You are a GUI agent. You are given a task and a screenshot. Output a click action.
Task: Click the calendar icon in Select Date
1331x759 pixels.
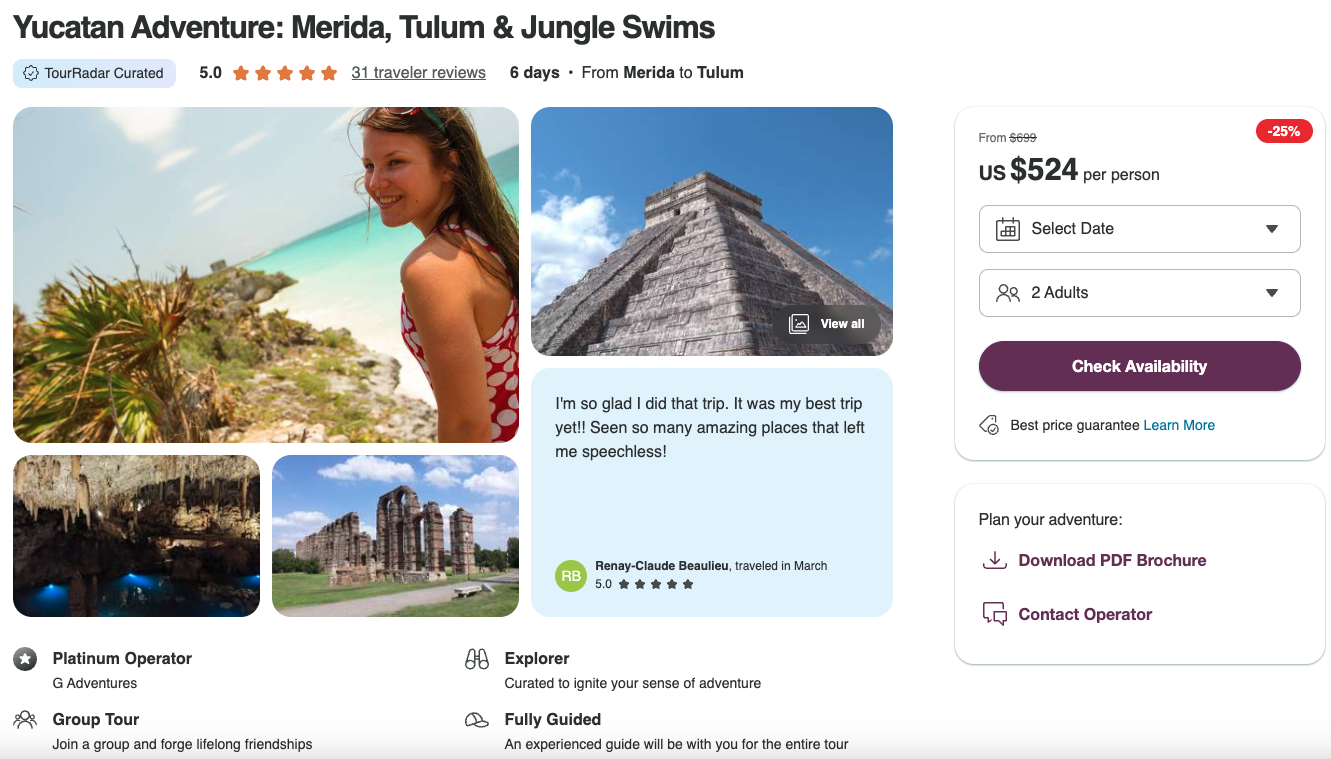[1007, 229]
